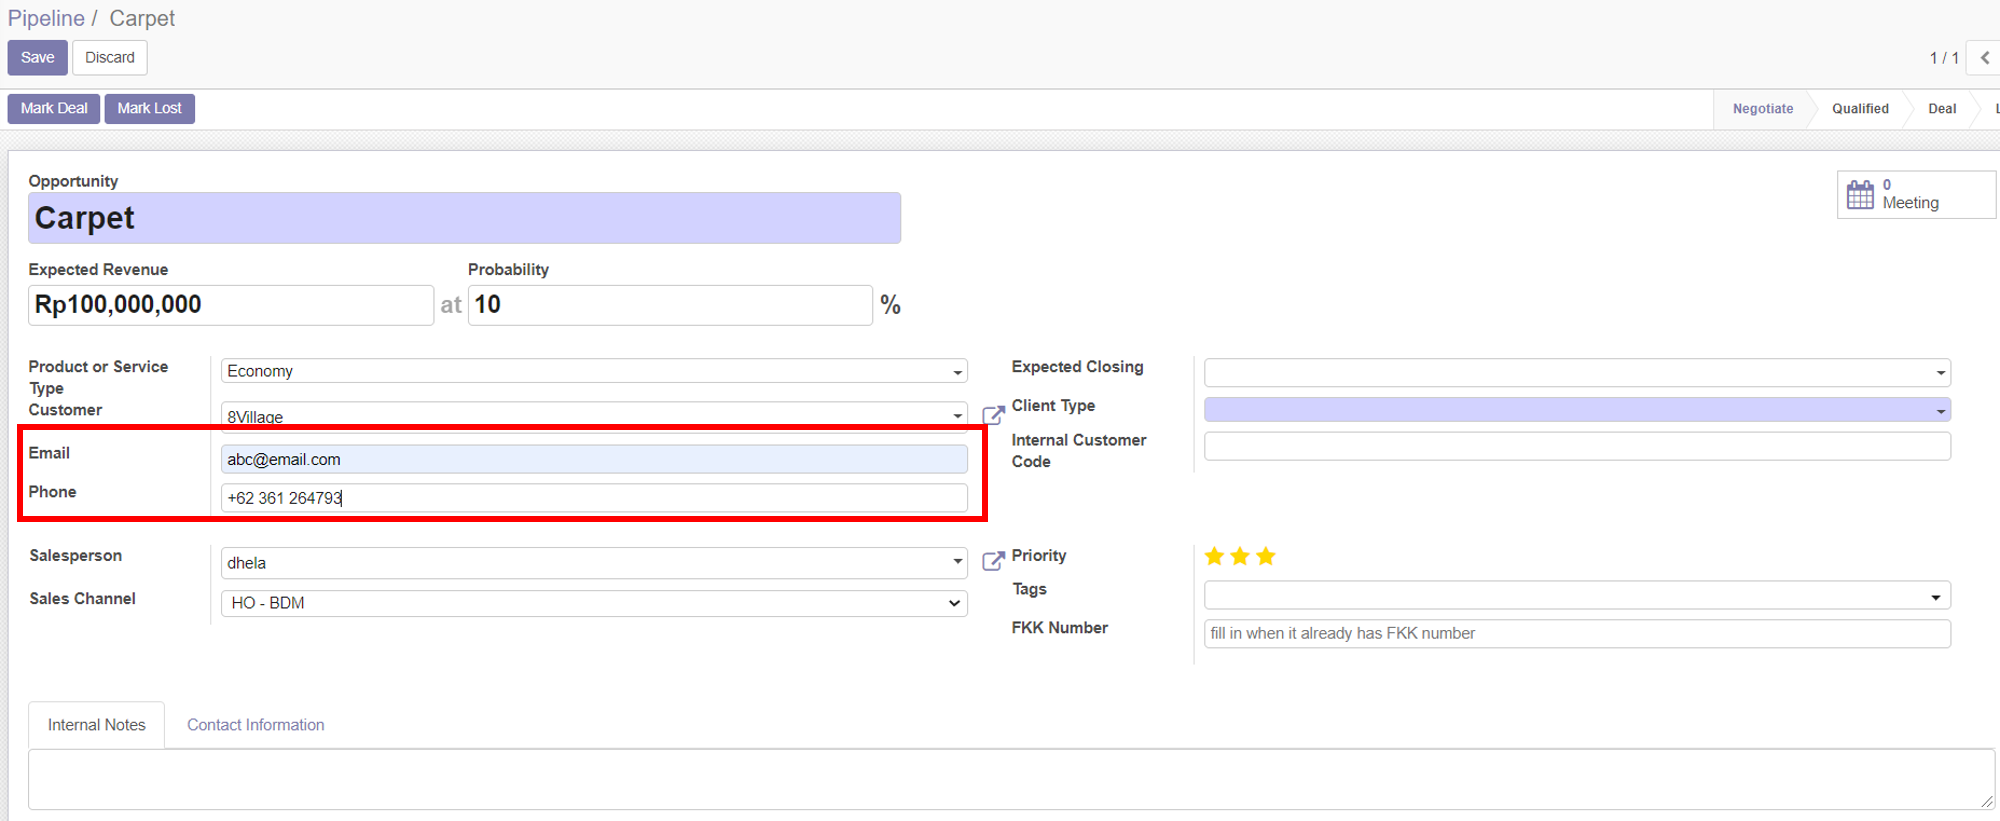Click the Internal Notes text area
This screenshot has height=821, width=2000.
click(x=1011, y=779)
